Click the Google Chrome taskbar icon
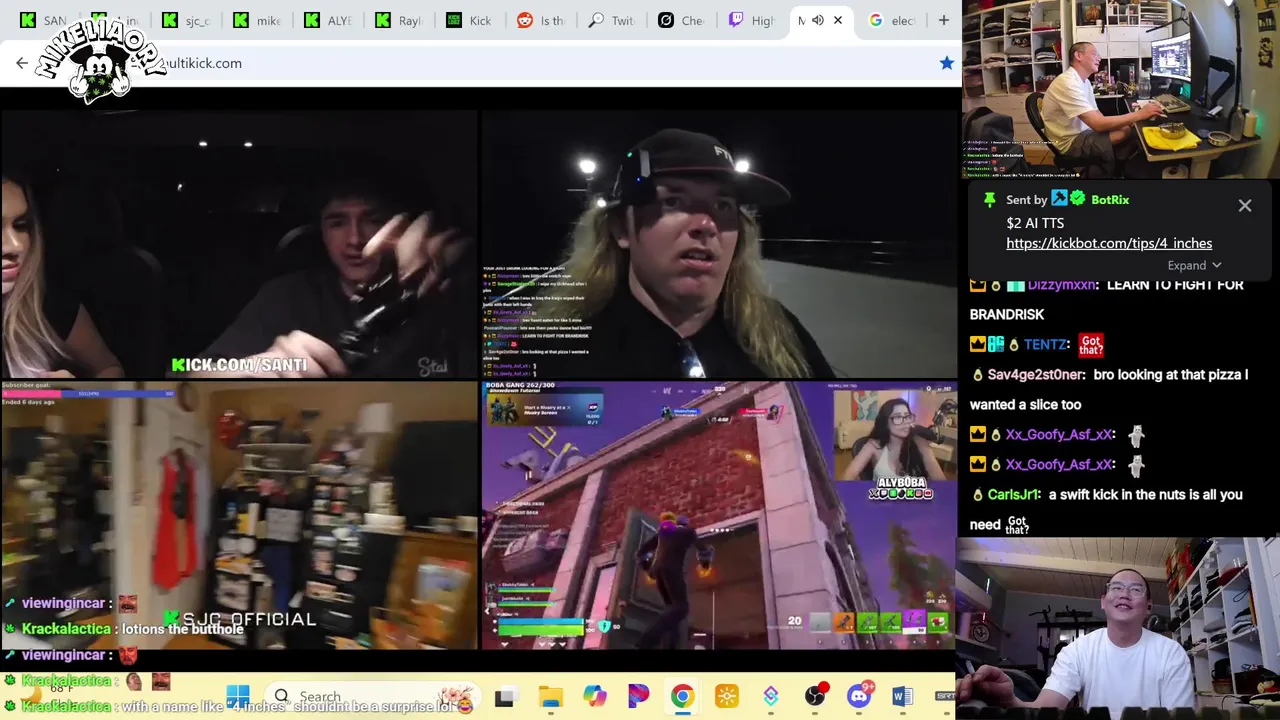Viewport: 1280px width, 720px height. [x=682, y=696]
